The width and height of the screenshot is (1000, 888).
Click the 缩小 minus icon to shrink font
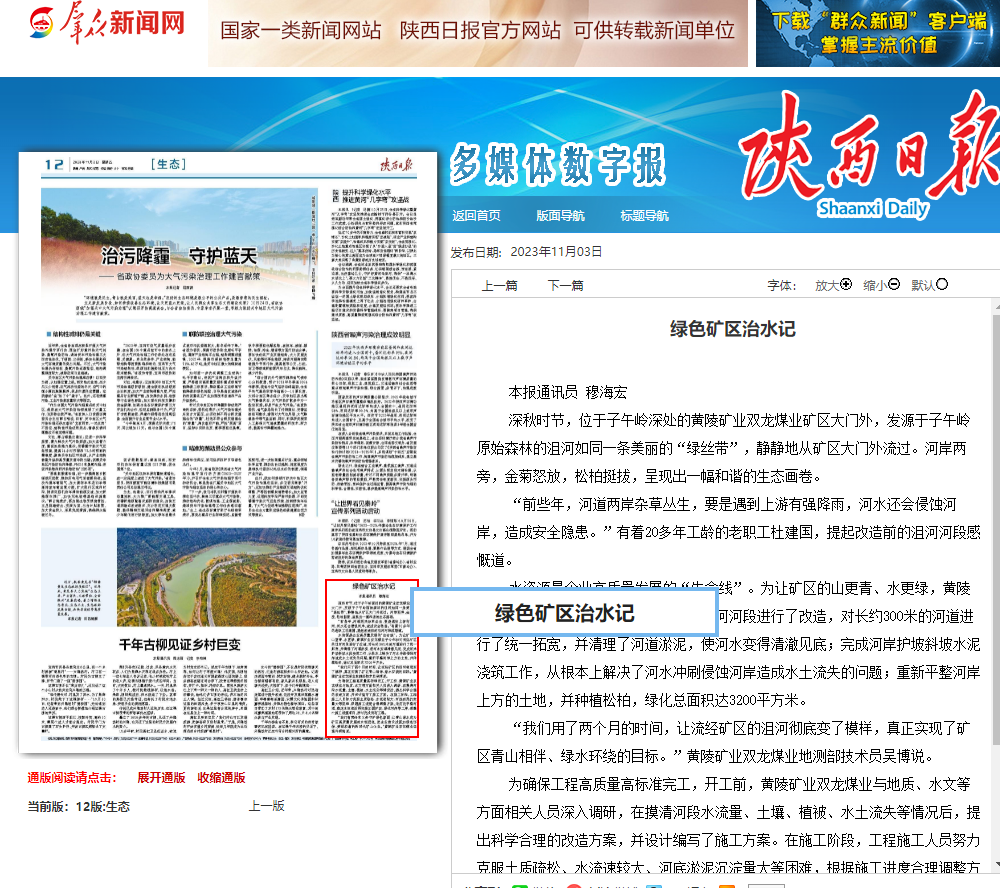[x=894, y=285]
